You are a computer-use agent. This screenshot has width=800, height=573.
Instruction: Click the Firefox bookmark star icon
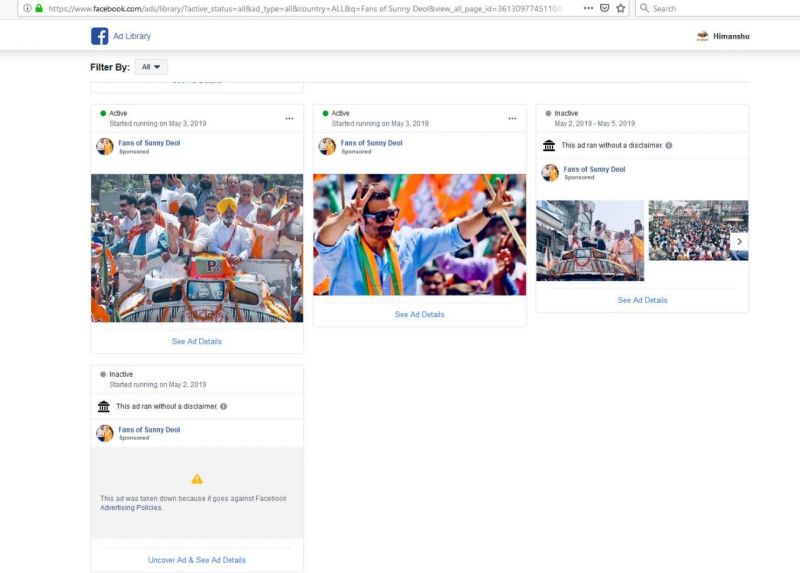pyautogui.click(x=620, y=8)
